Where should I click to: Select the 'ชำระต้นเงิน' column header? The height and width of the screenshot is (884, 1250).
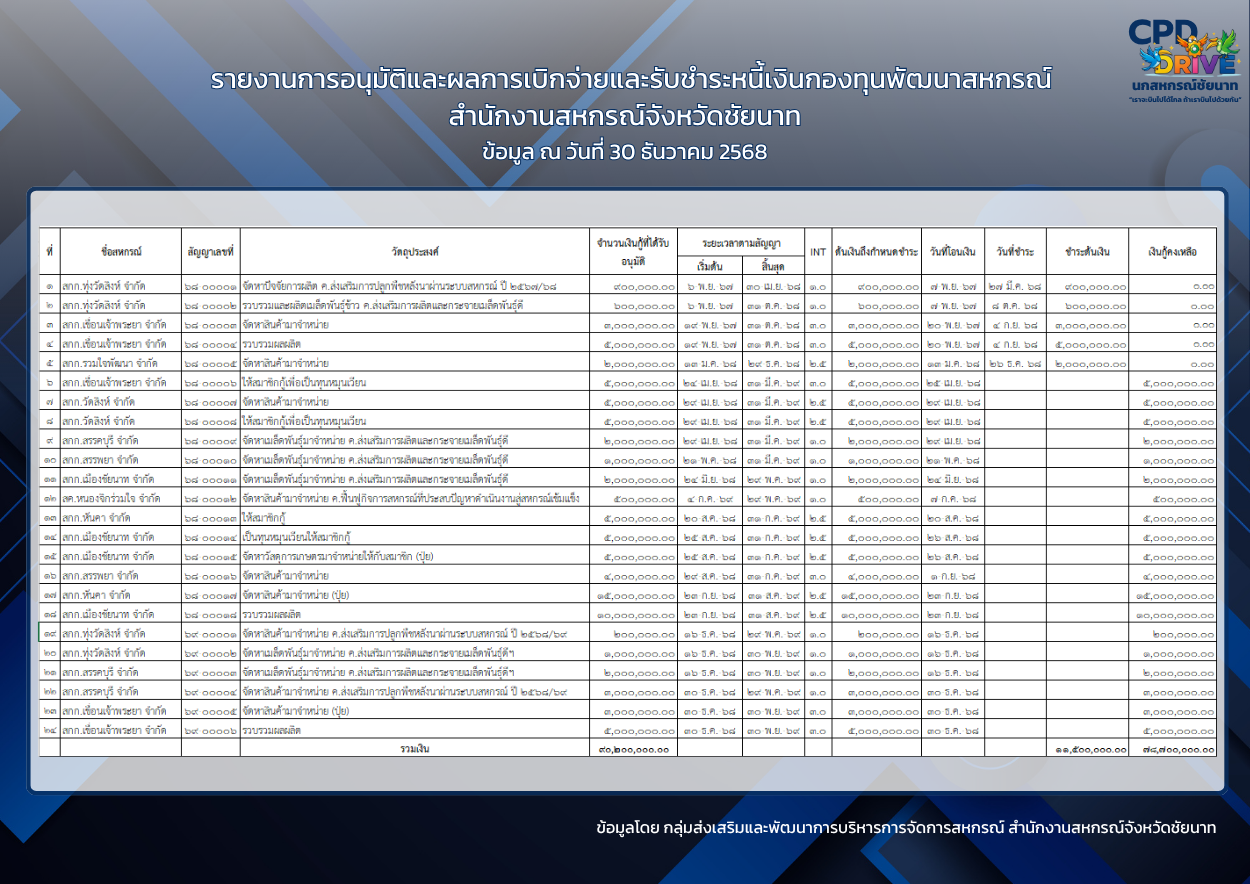click(x=1088, y=252)
